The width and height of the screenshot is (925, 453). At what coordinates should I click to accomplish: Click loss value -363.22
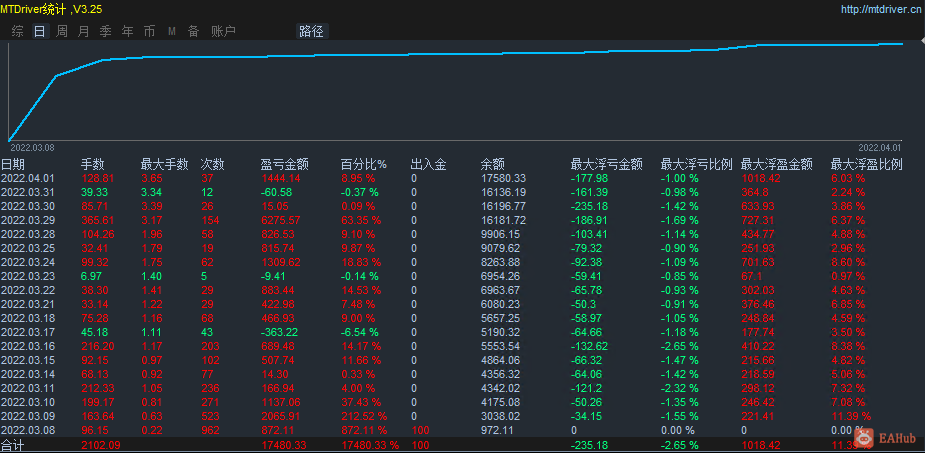[x=281, y=332]
